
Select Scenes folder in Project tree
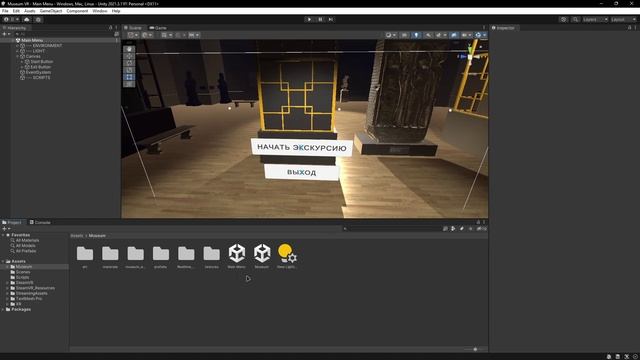20,272
